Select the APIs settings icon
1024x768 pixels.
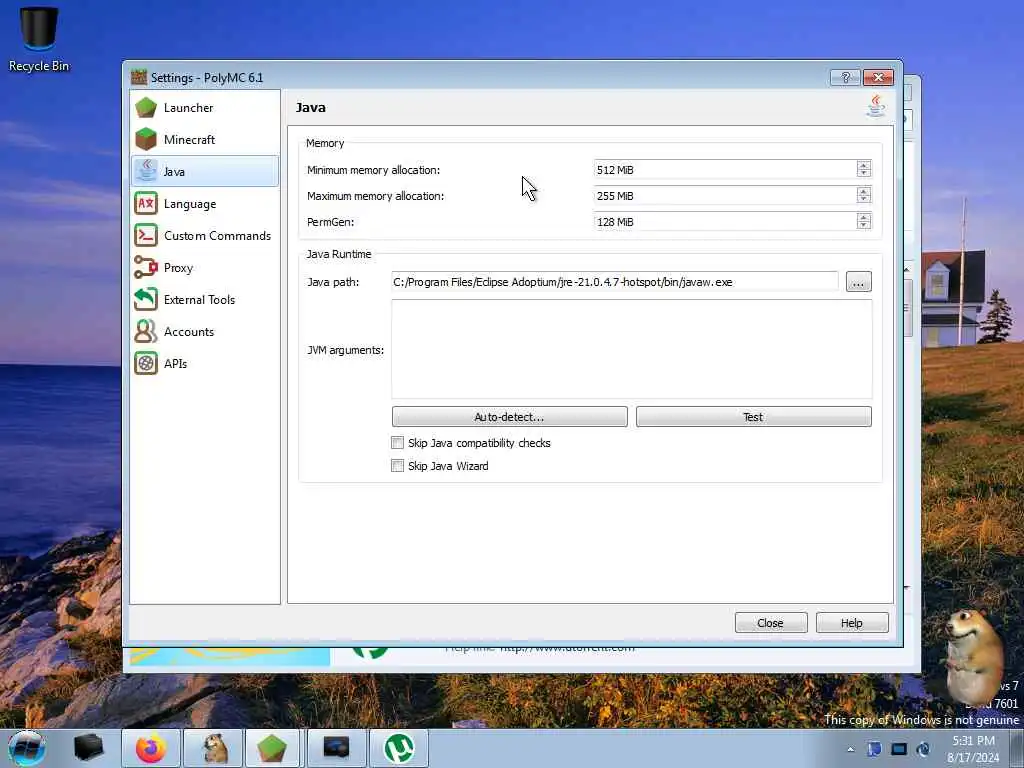pos(146,364)
